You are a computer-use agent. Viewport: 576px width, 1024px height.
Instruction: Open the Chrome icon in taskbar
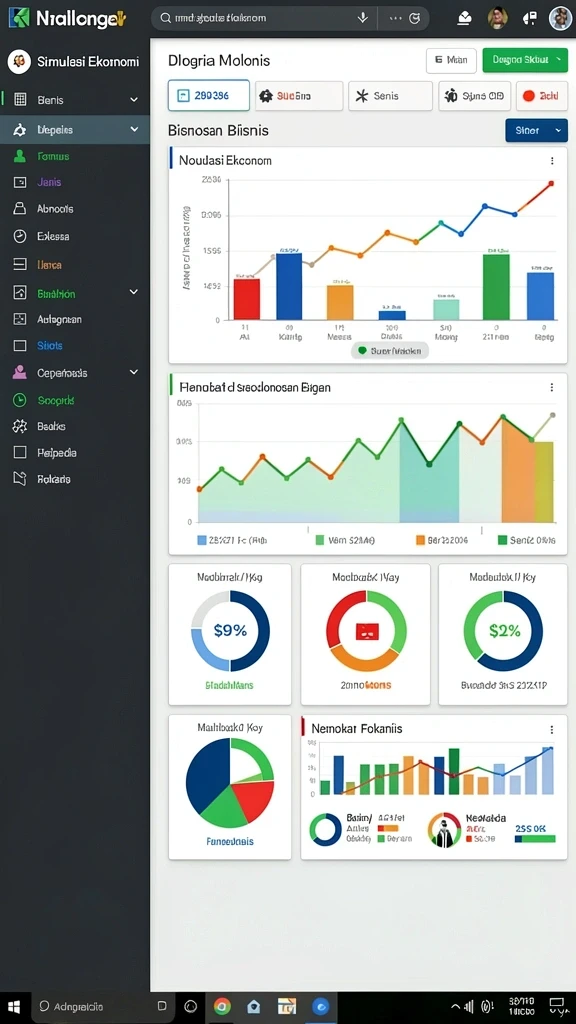pyautogui.click(x=222, y=1006)
